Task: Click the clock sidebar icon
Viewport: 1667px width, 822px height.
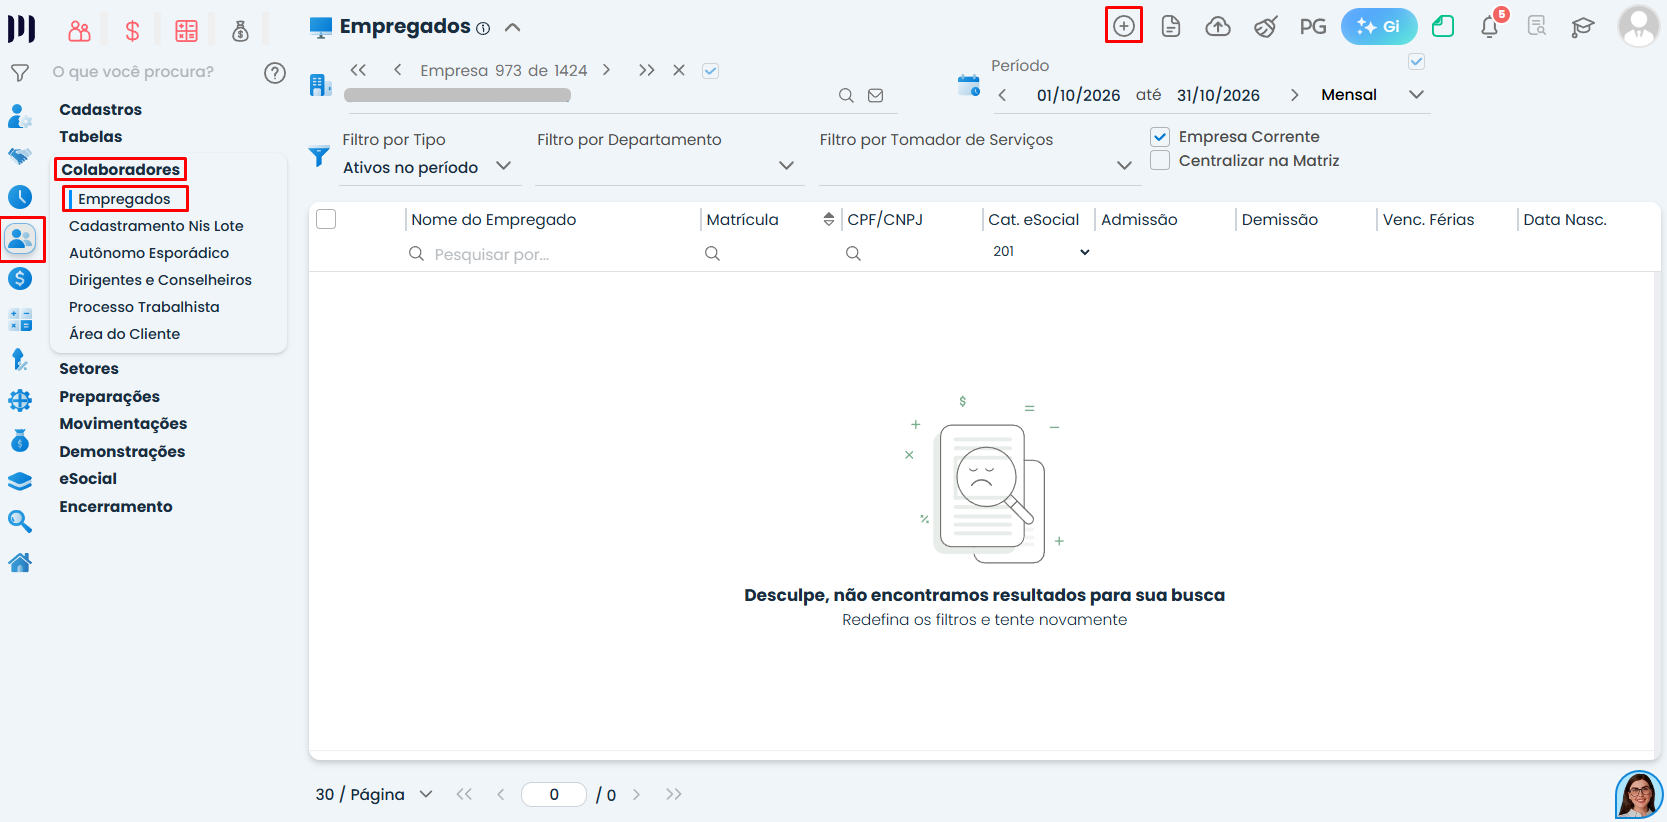Action: pos(20,197)
